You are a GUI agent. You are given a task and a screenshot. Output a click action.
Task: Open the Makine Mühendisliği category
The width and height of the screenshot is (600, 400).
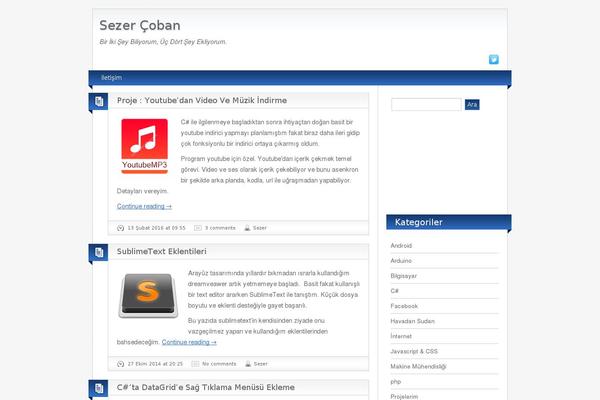418,367
